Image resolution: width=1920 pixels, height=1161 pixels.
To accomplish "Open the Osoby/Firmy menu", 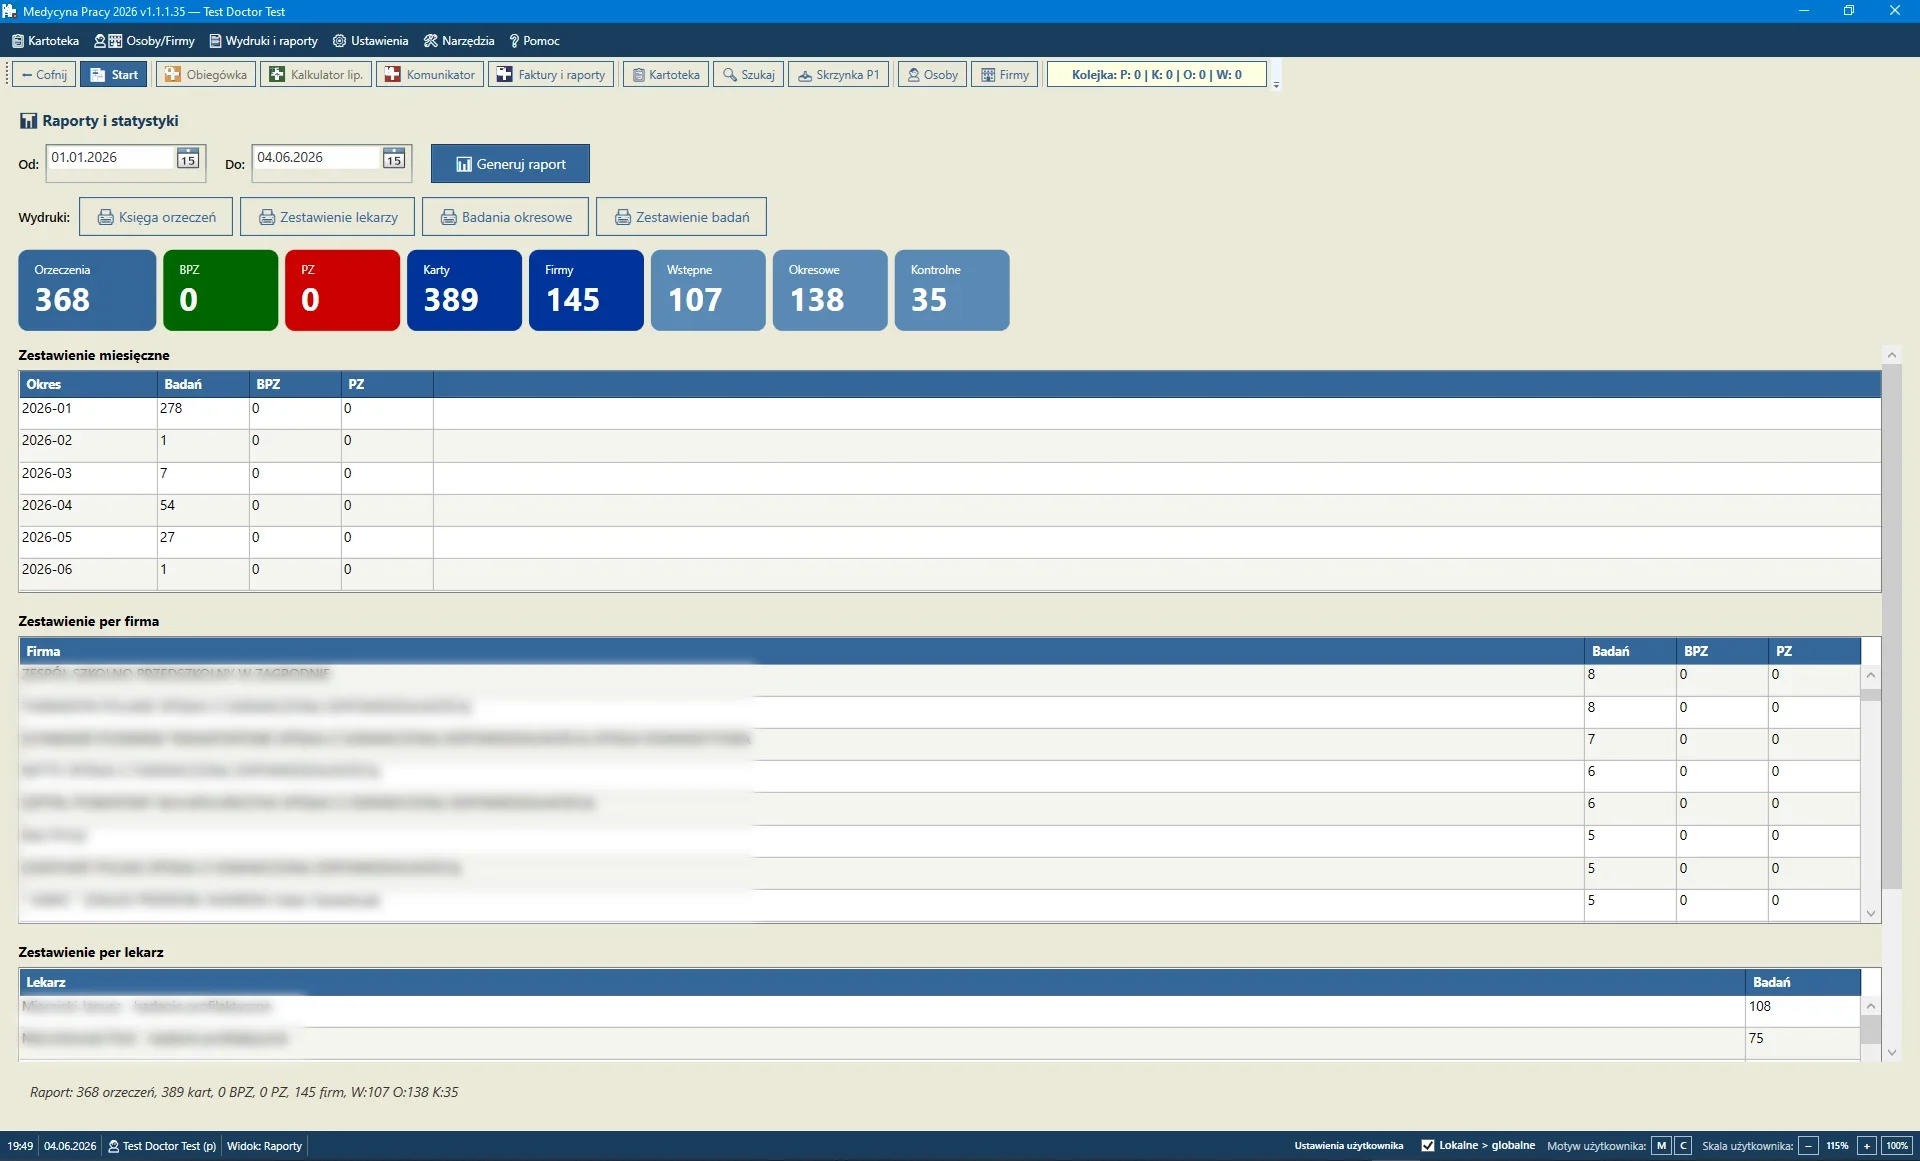I will click(x=145, y=41).
